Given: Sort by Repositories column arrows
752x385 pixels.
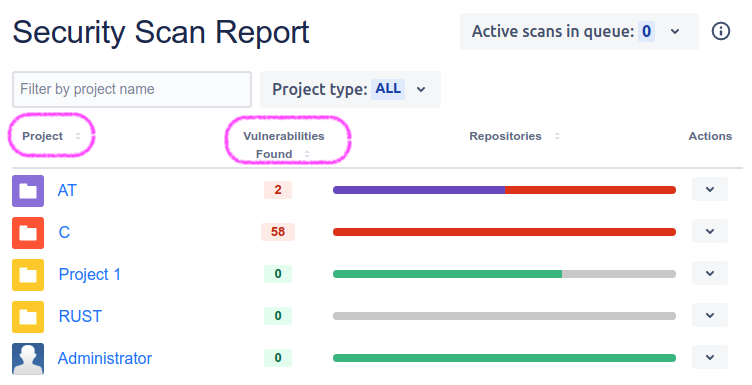Looking at the screenshot, I should tap(557, 136).
